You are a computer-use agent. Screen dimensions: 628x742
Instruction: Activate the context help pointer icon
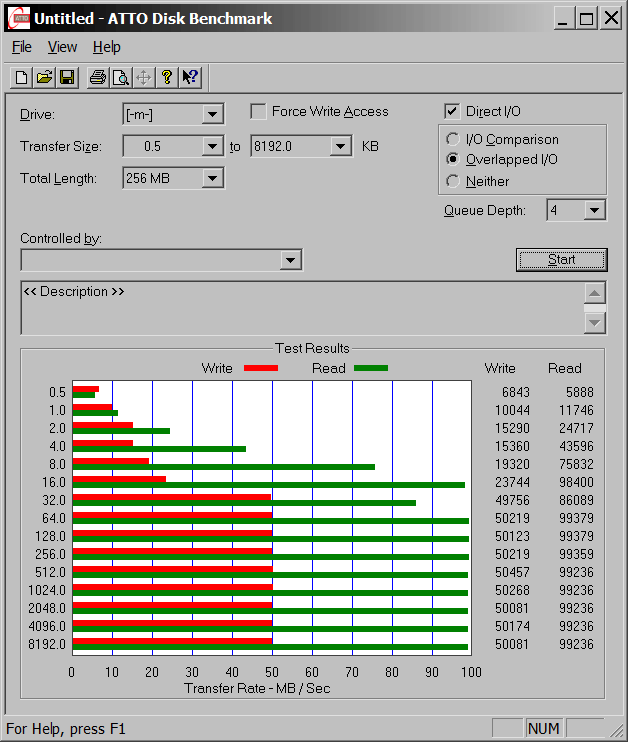[191, 77]
